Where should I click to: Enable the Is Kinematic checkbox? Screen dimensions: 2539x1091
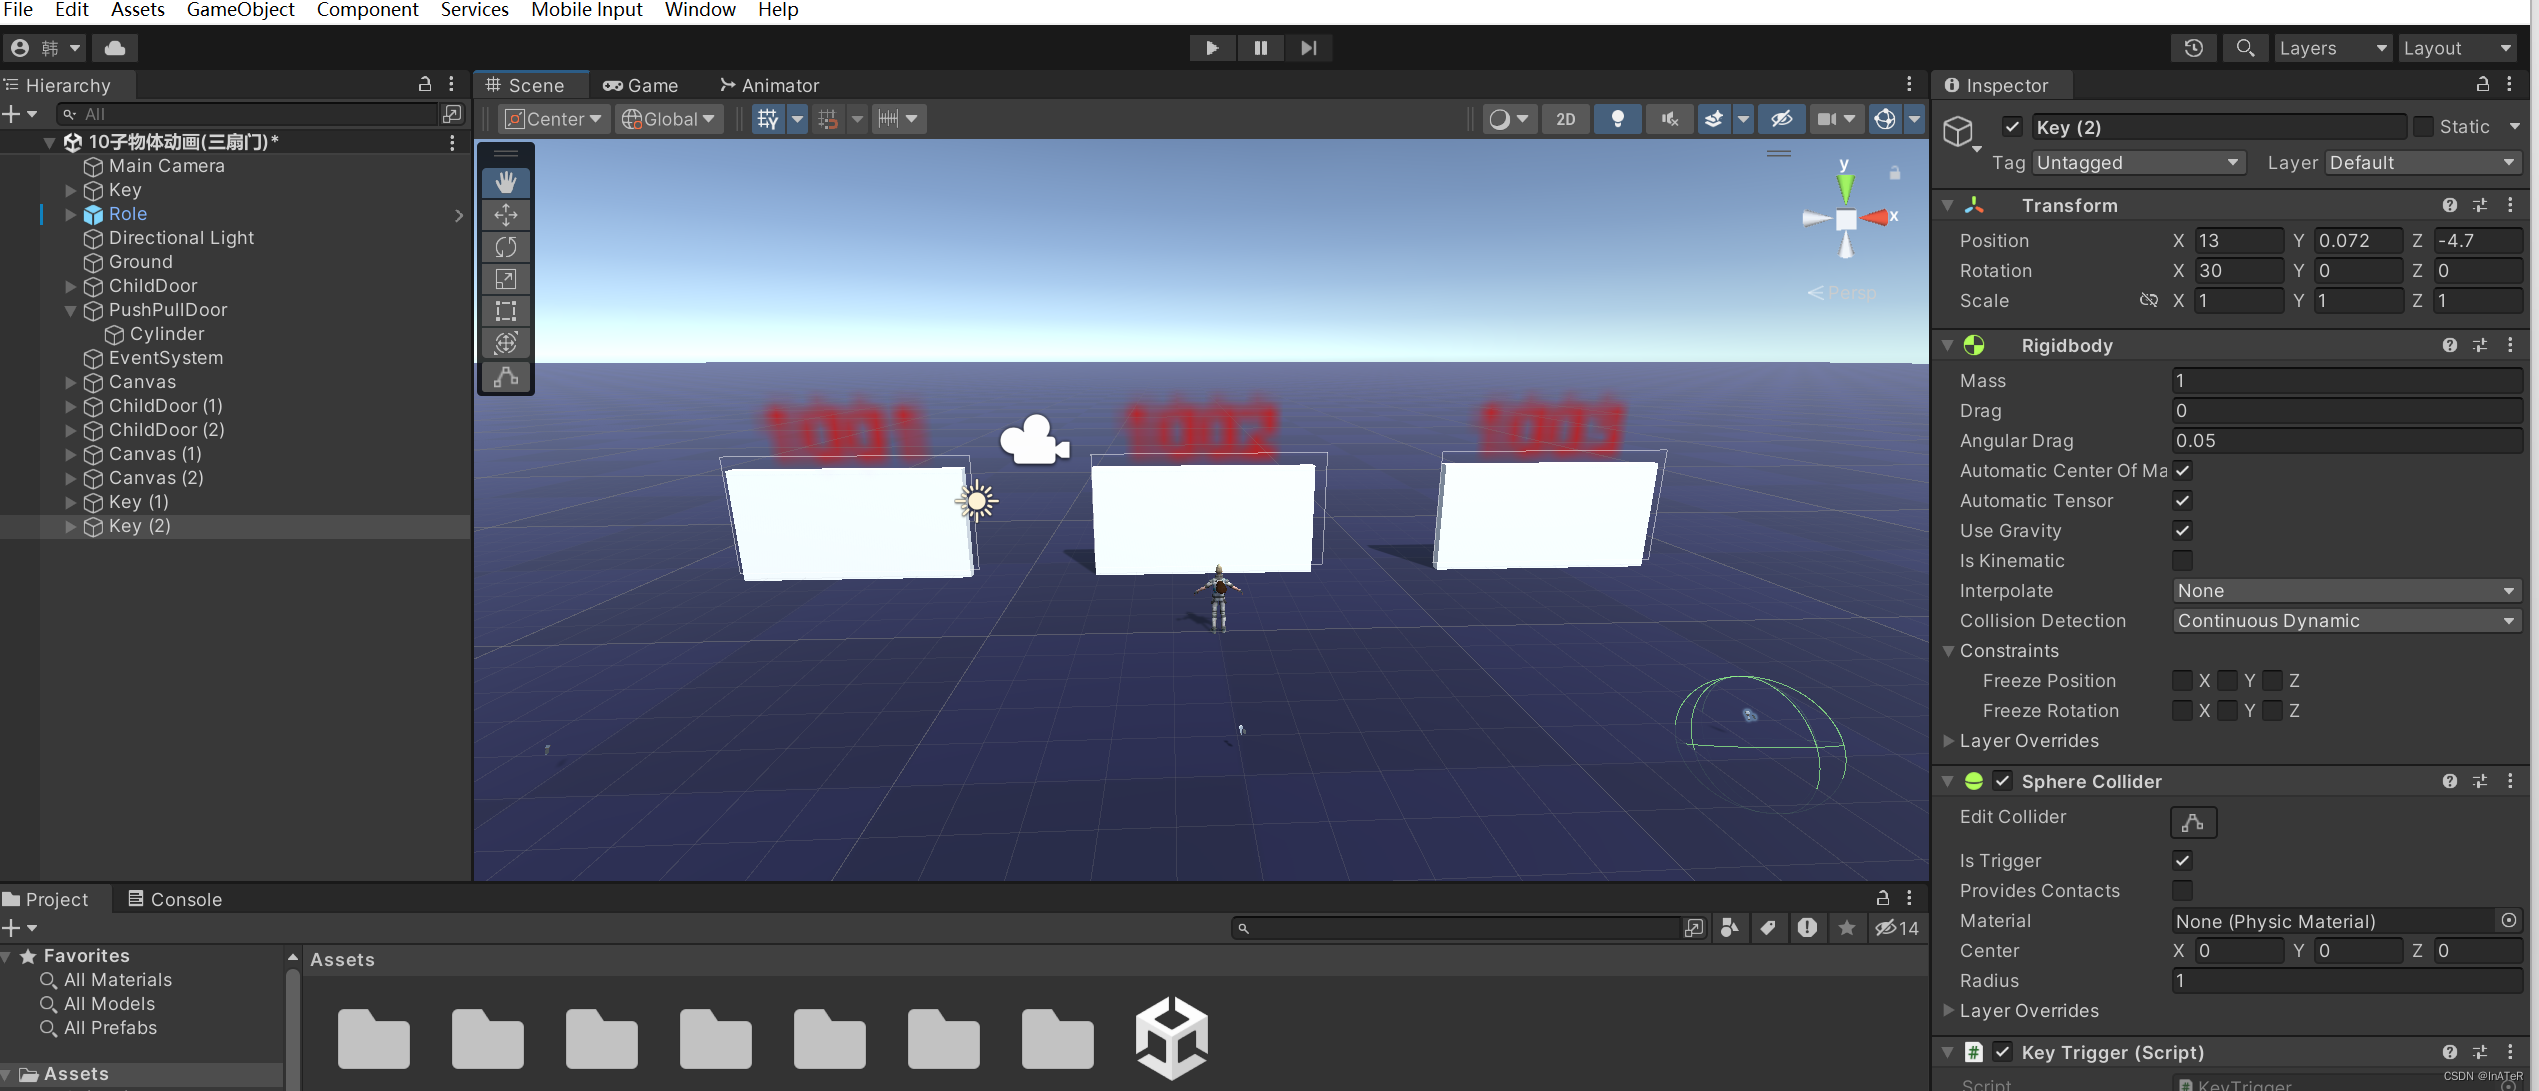coord(2182,561)
